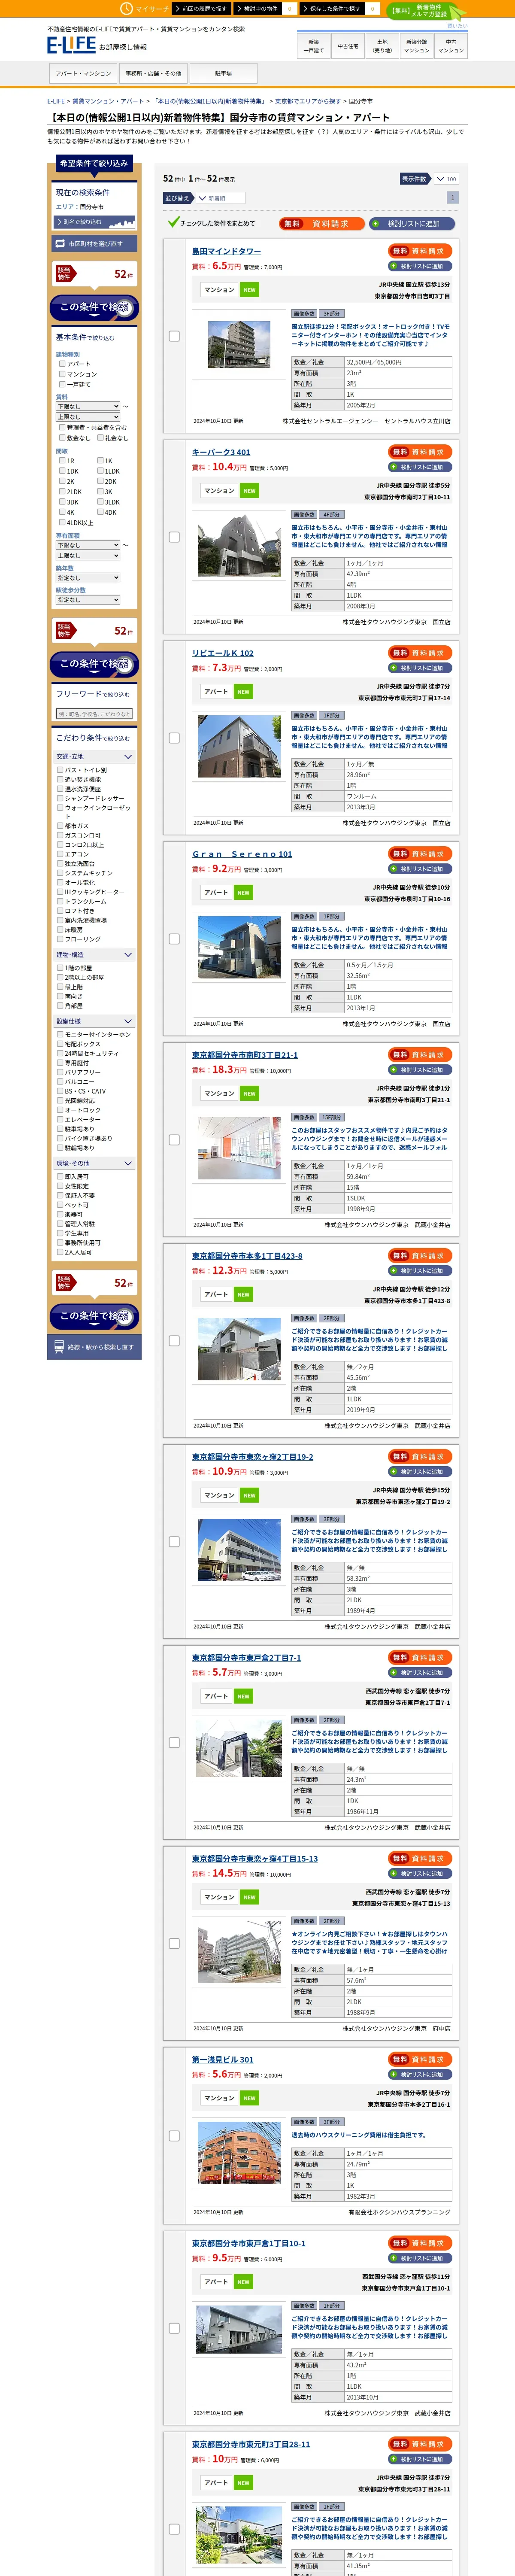
Task: Add 第一浅見ビル 301 to 検討リスト
Action: pos(420,2074)
